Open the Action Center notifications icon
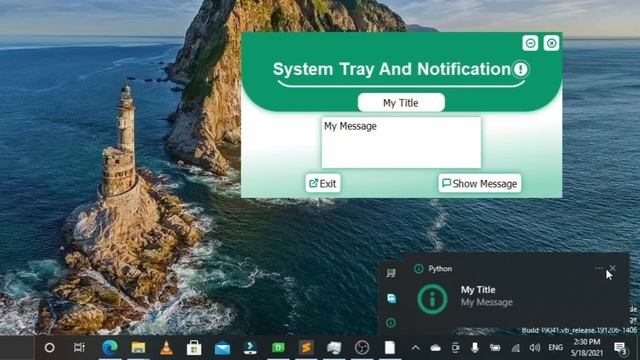640x360 pixels. 621,348
